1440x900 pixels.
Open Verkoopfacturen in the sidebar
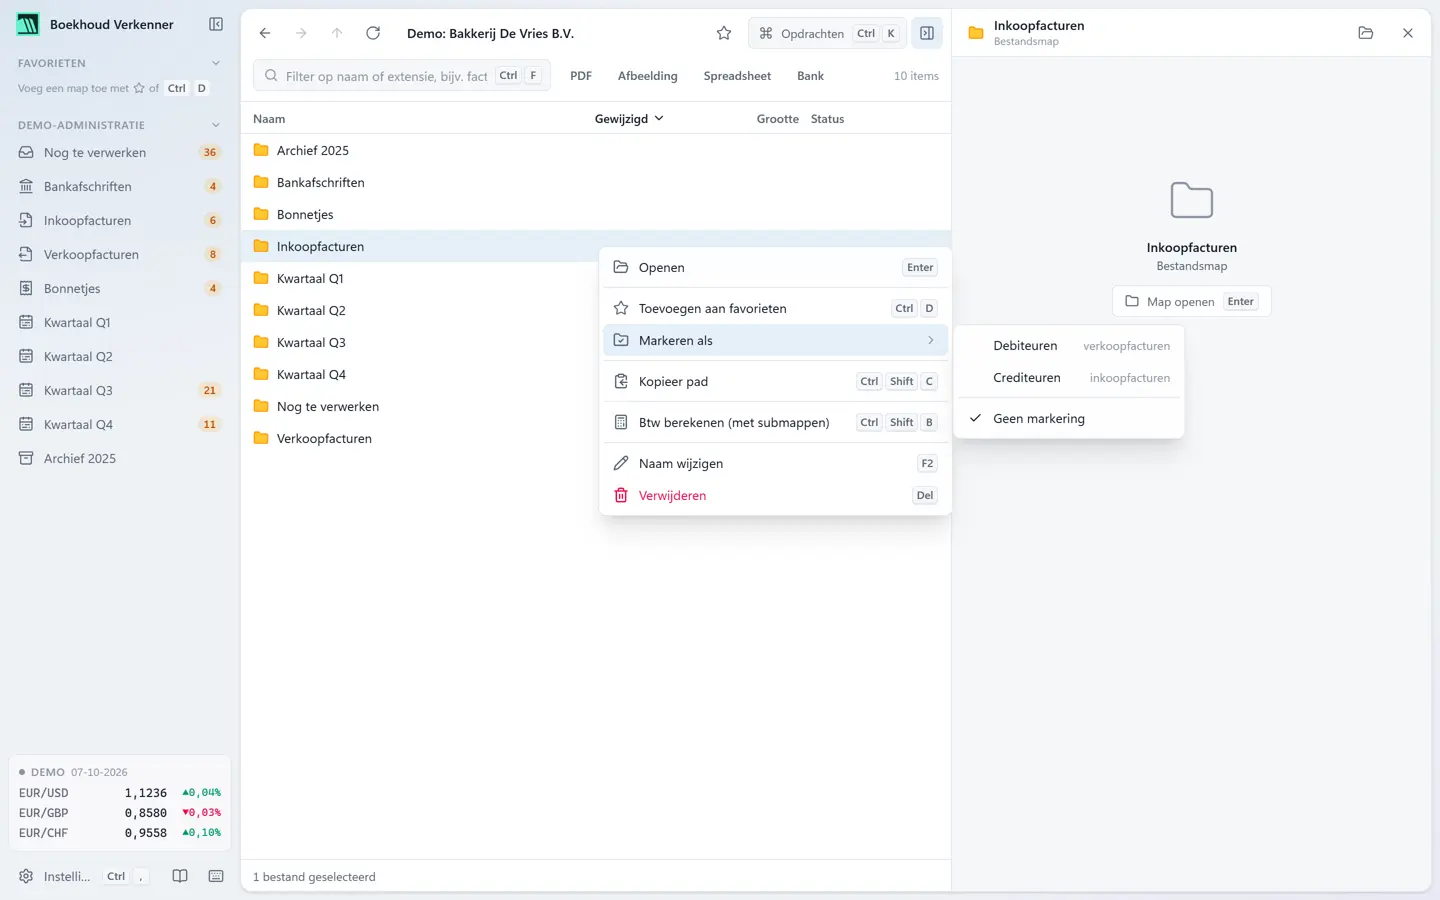click(x=119, y=254)
